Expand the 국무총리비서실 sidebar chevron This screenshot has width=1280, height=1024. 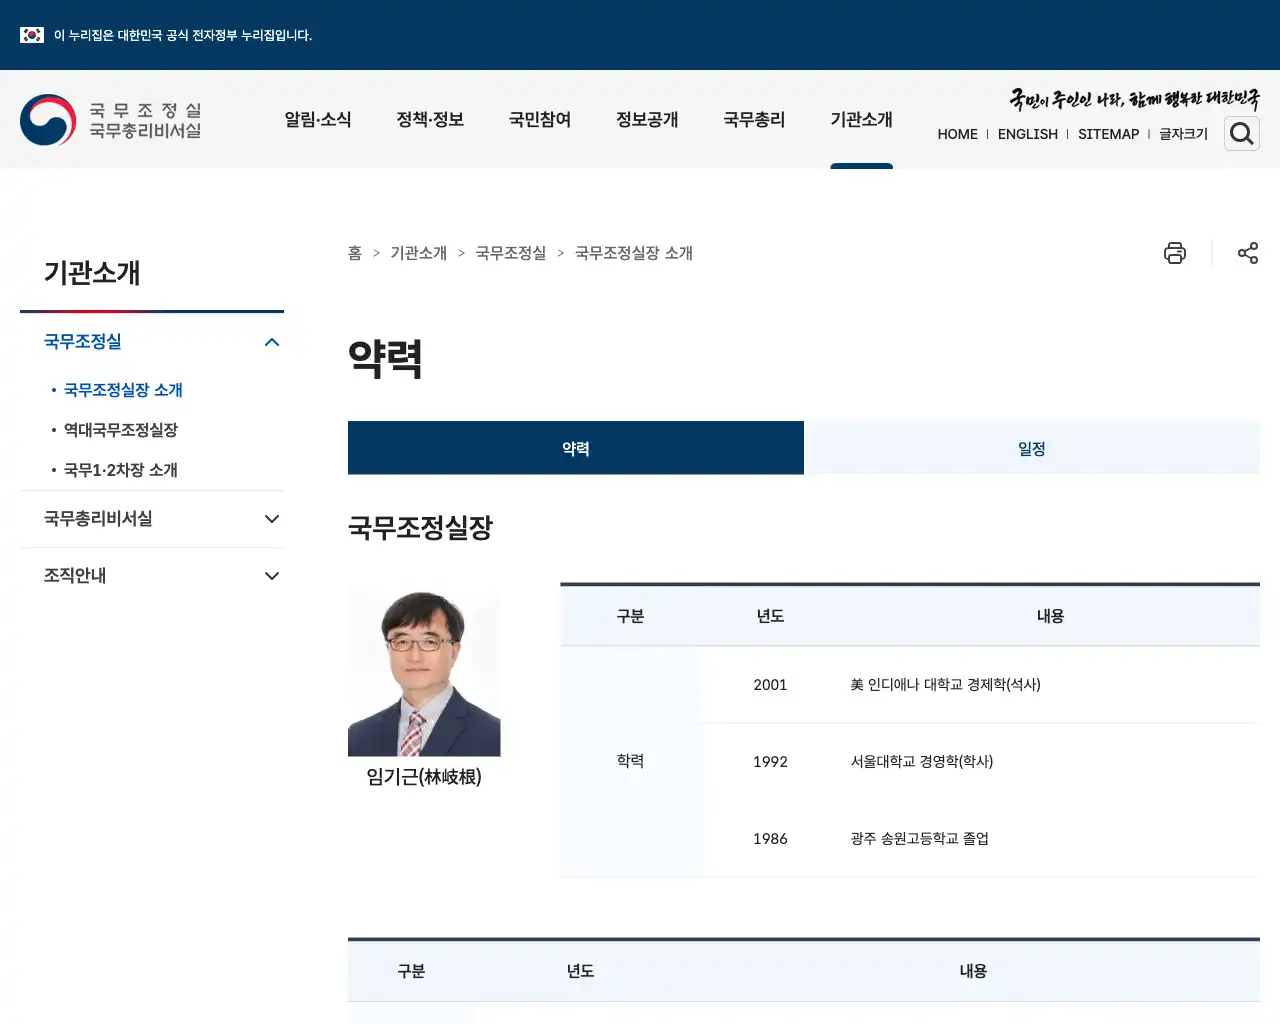pos(272,519)
